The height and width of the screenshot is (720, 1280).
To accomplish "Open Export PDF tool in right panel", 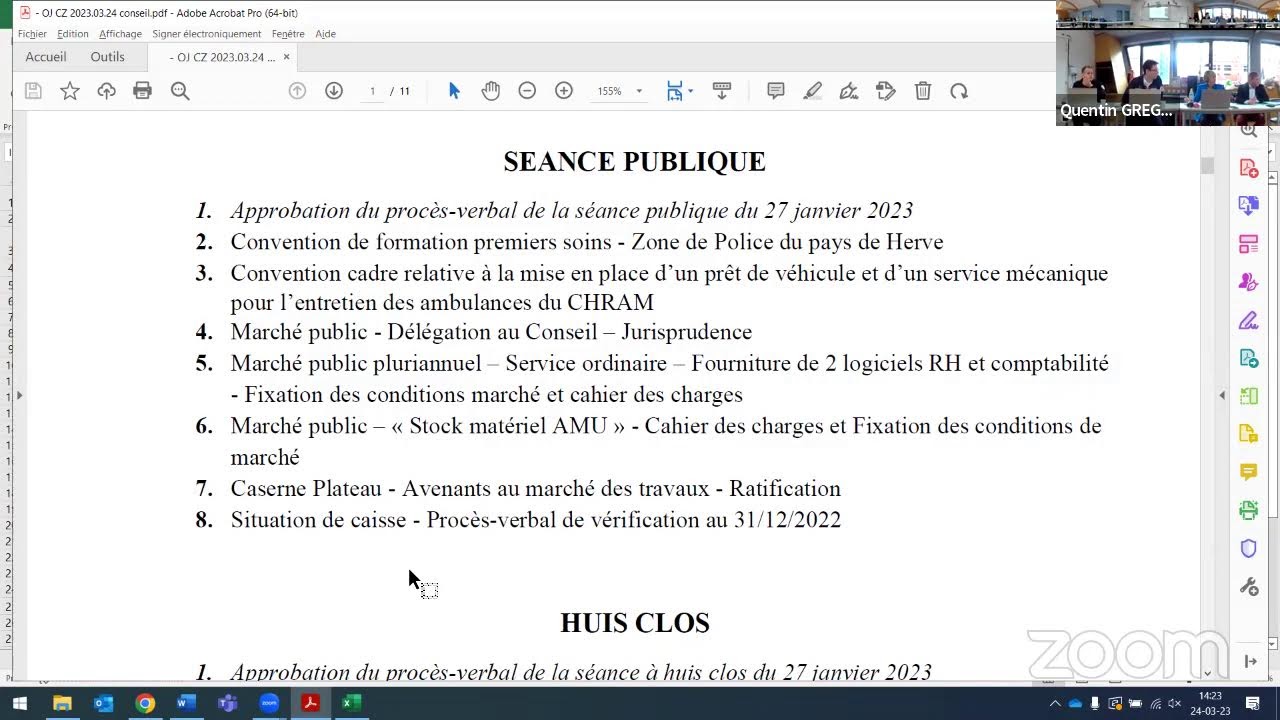I will point(1248,358).
